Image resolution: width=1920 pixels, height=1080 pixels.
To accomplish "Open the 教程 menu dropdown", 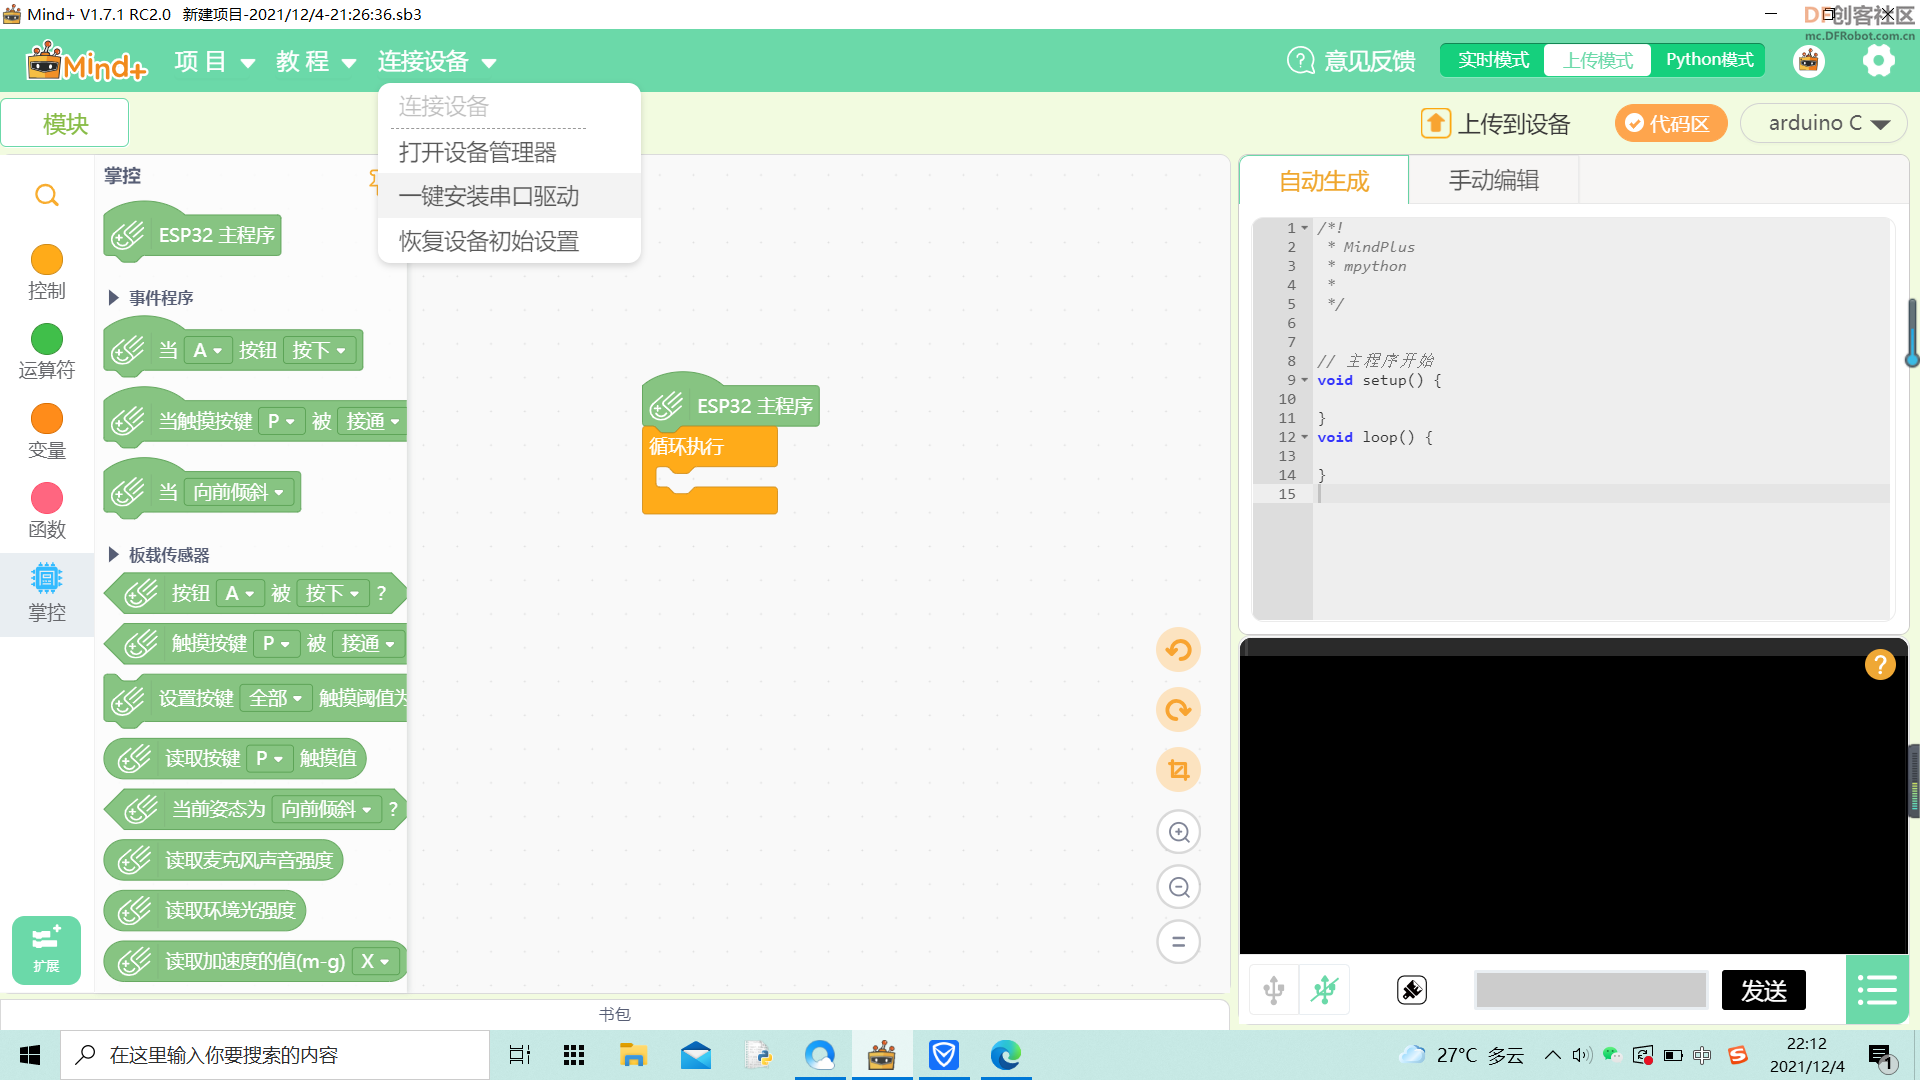I will 316,62.
